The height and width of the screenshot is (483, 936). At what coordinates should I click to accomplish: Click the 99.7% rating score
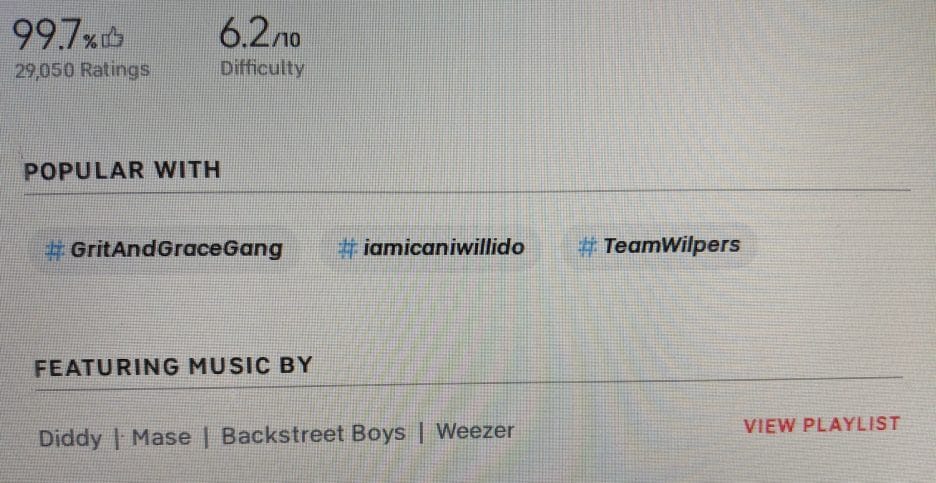(54, 35)
